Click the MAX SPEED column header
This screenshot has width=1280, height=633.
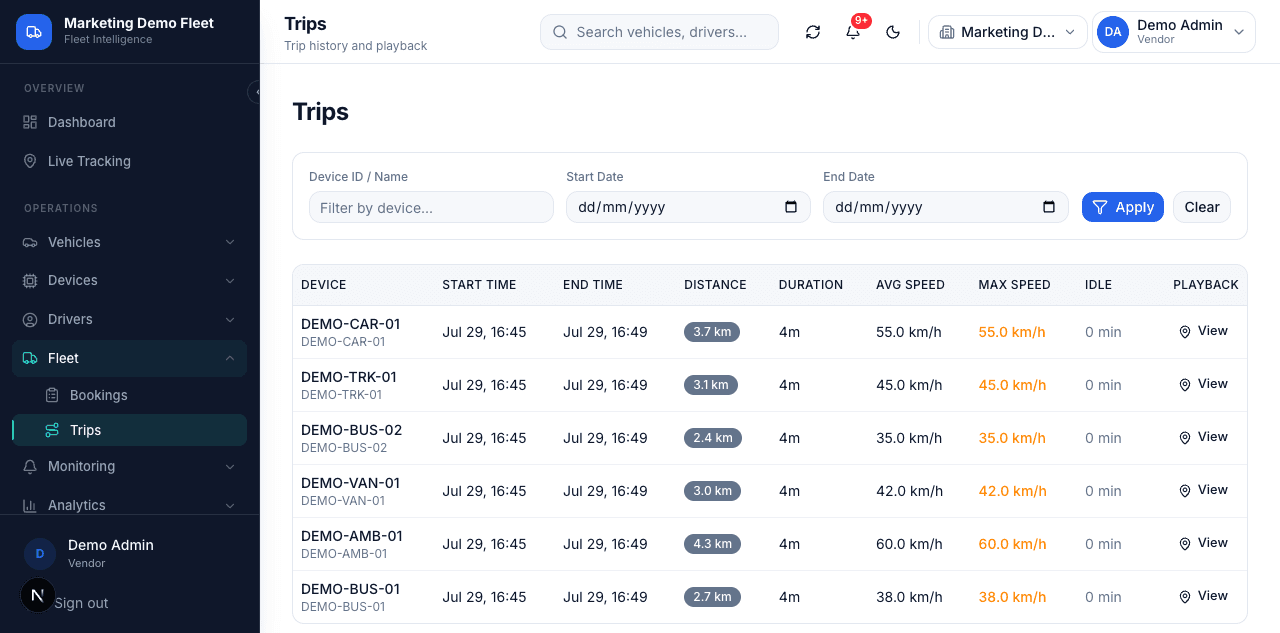[x=1014, y=285]
